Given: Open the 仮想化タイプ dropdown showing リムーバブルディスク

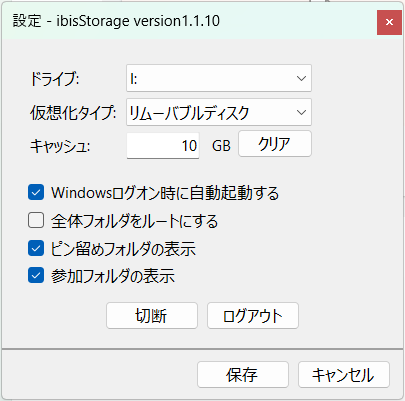Looking at the screenshot, I should 219,112.
